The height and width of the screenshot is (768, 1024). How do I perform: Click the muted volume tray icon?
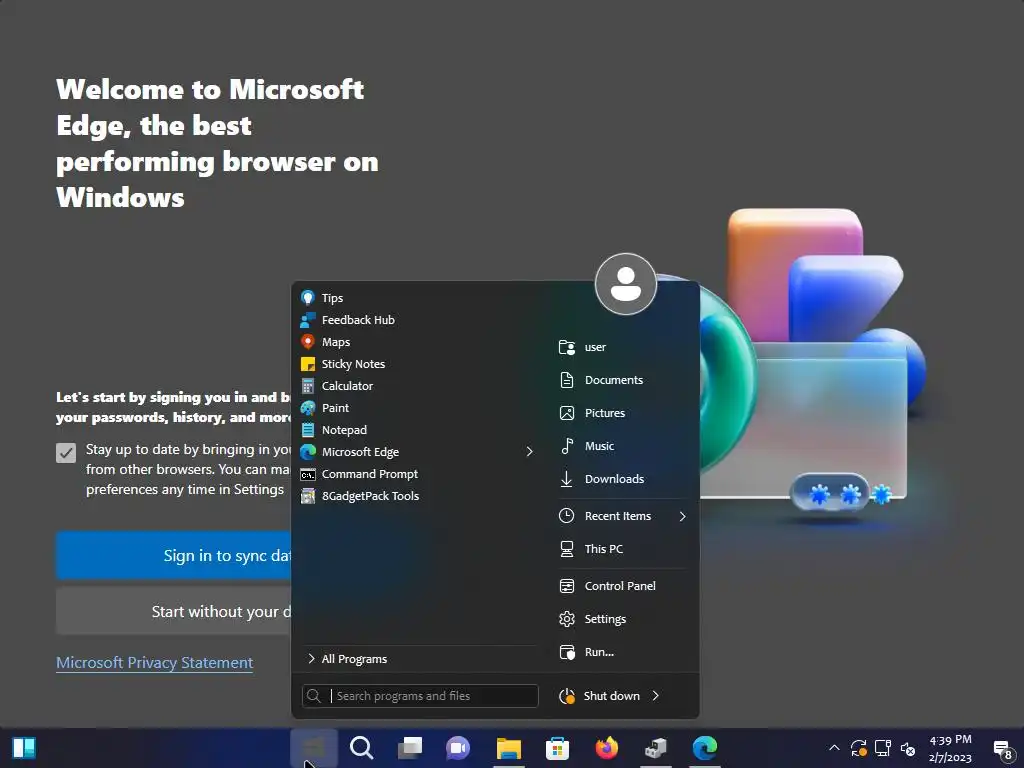point(908,748)
